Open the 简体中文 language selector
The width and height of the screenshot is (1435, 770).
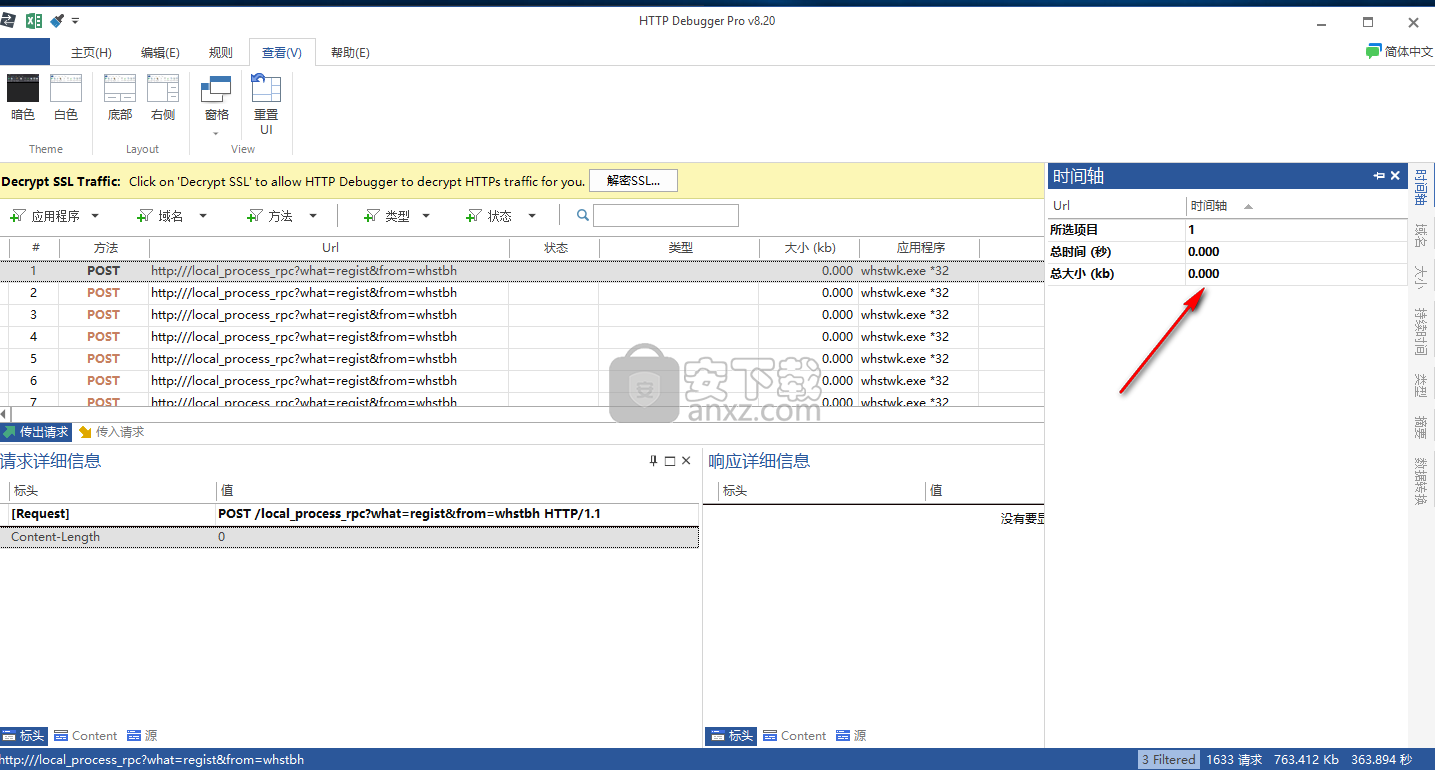(x=1399, y=51)
